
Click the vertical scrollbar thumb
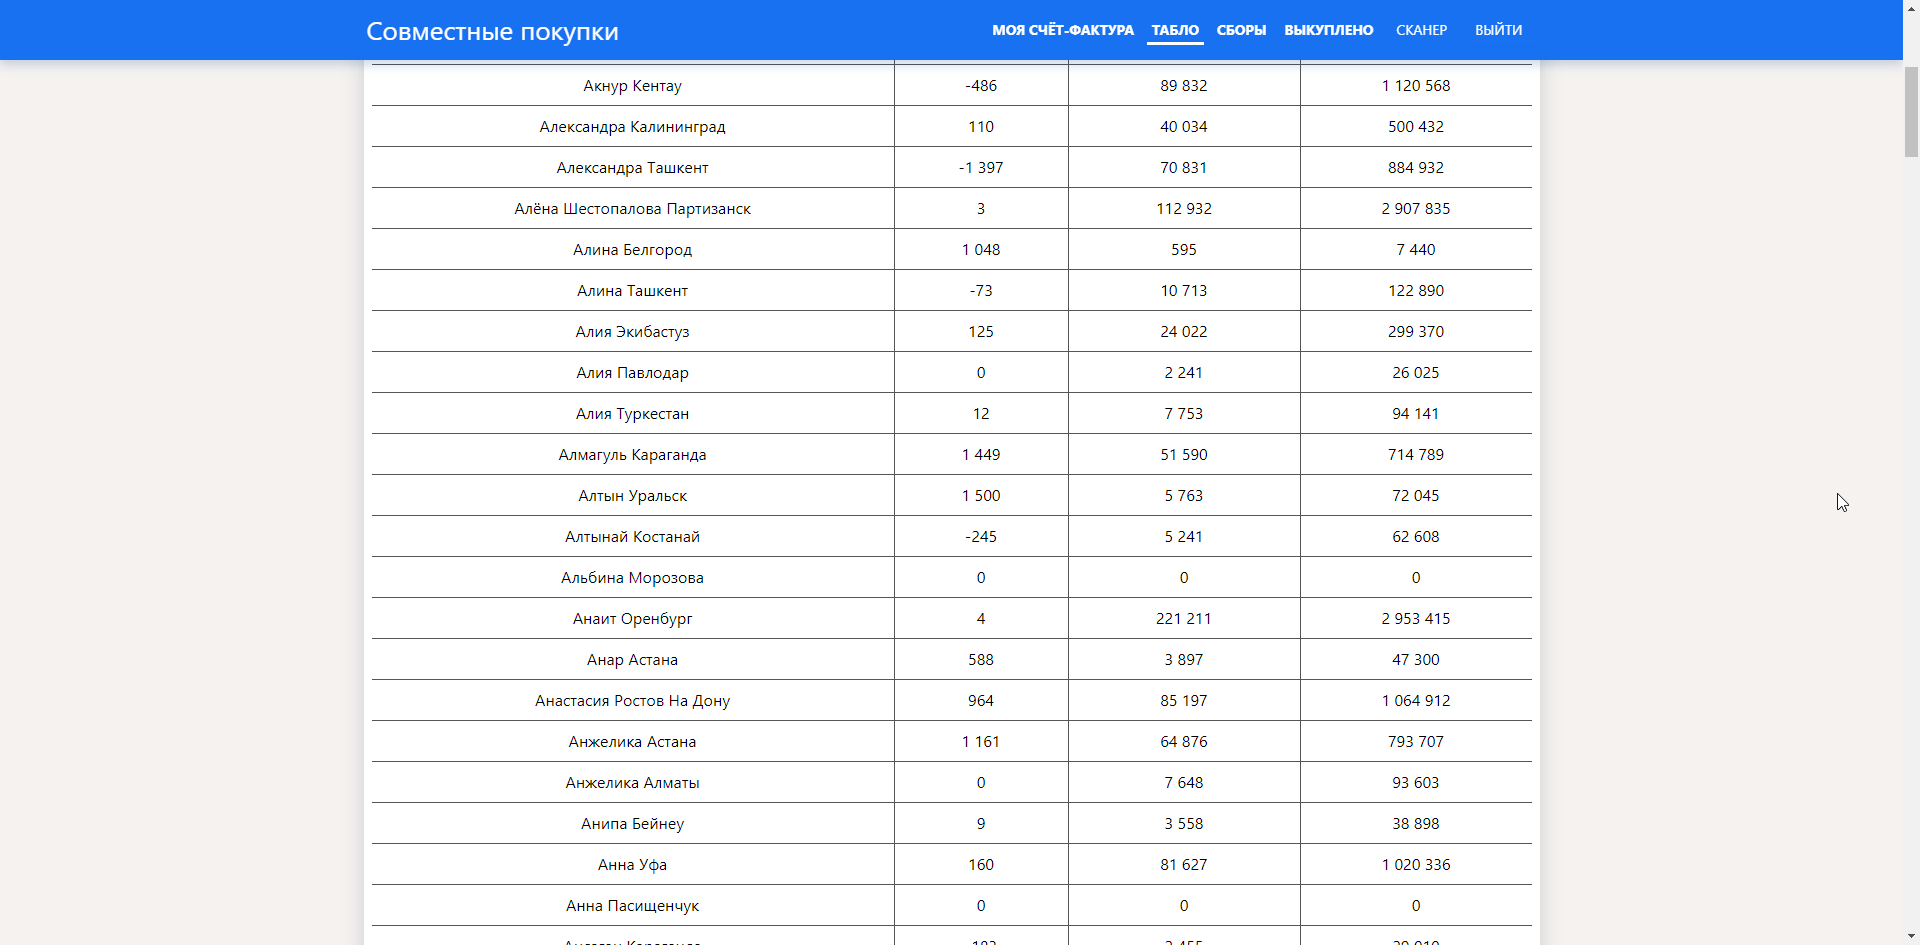click(x=1911, y=110)
